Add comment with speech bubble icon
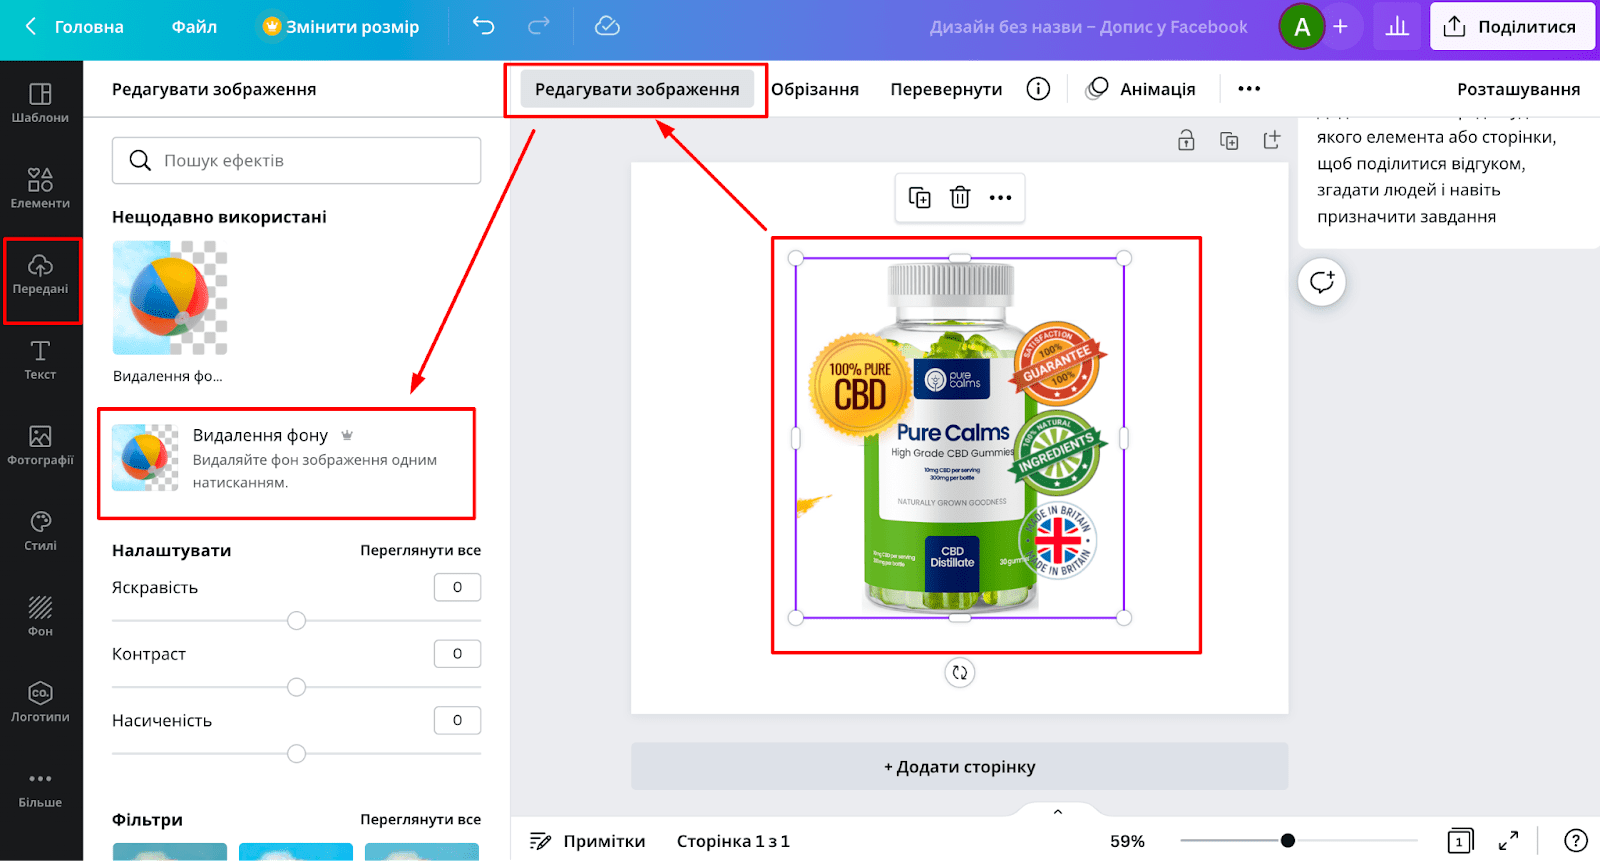The height and width of the screenshot is (861, 1600). point(1322,282)
